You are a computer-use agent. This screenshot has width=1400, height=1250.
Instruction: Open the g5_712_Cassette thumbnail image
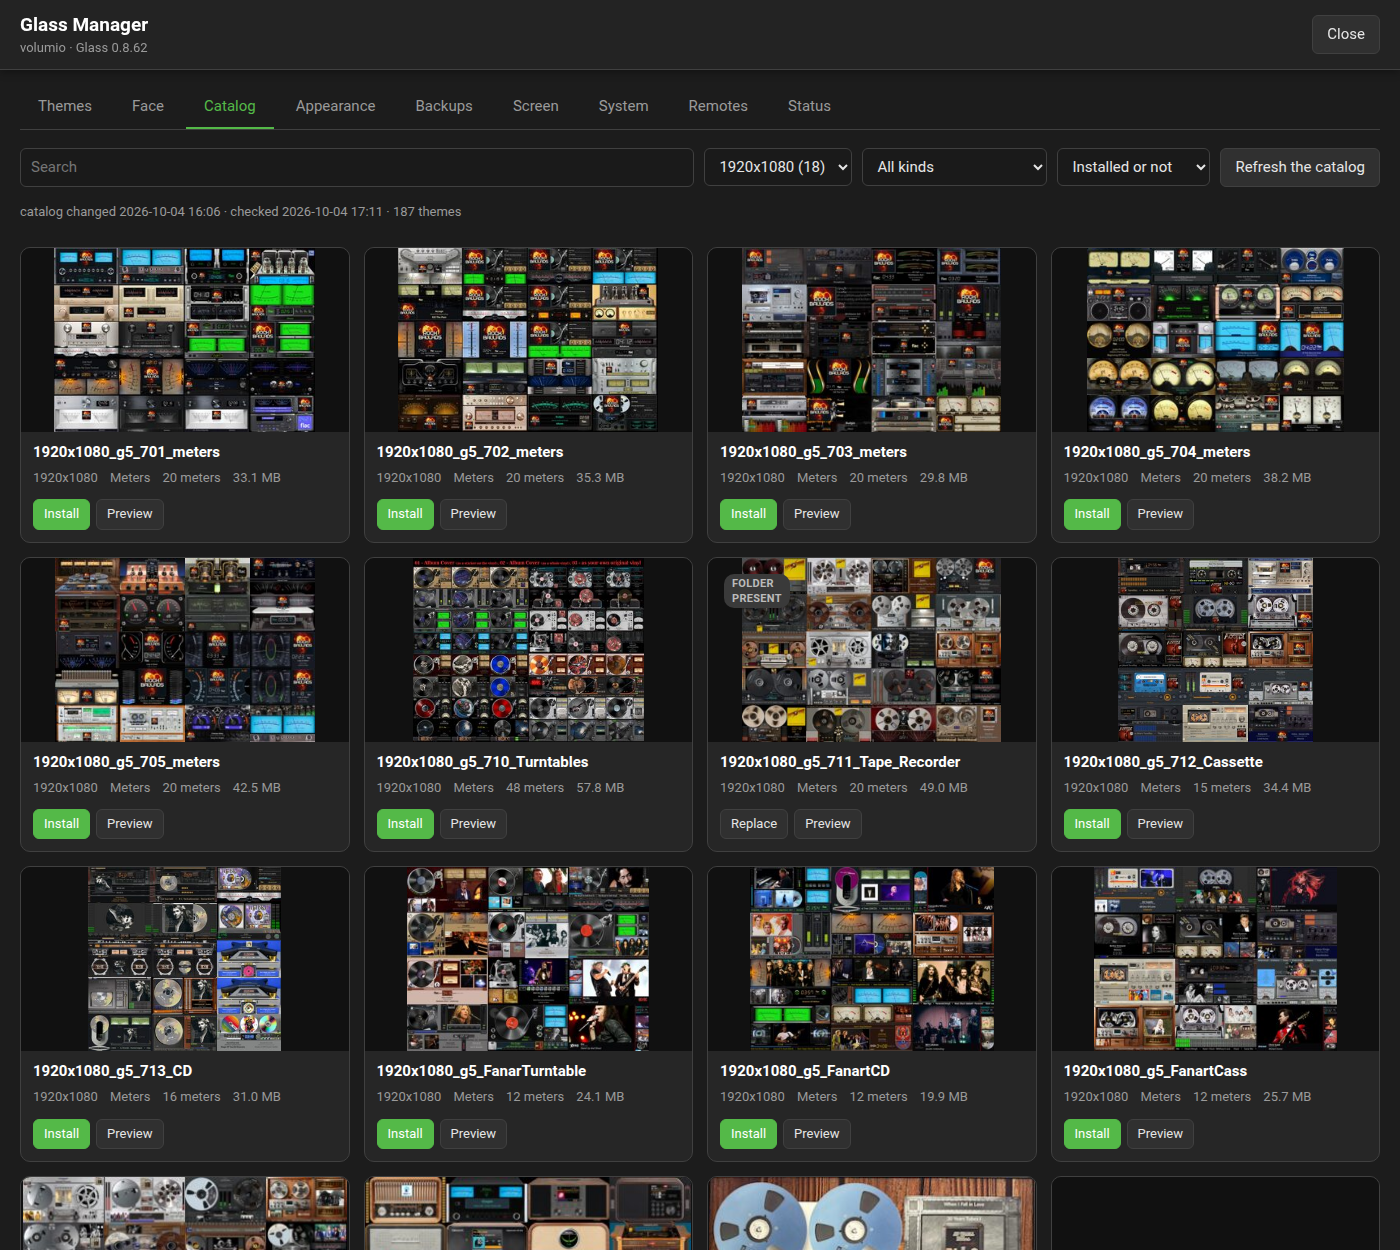coord(1215,650)
